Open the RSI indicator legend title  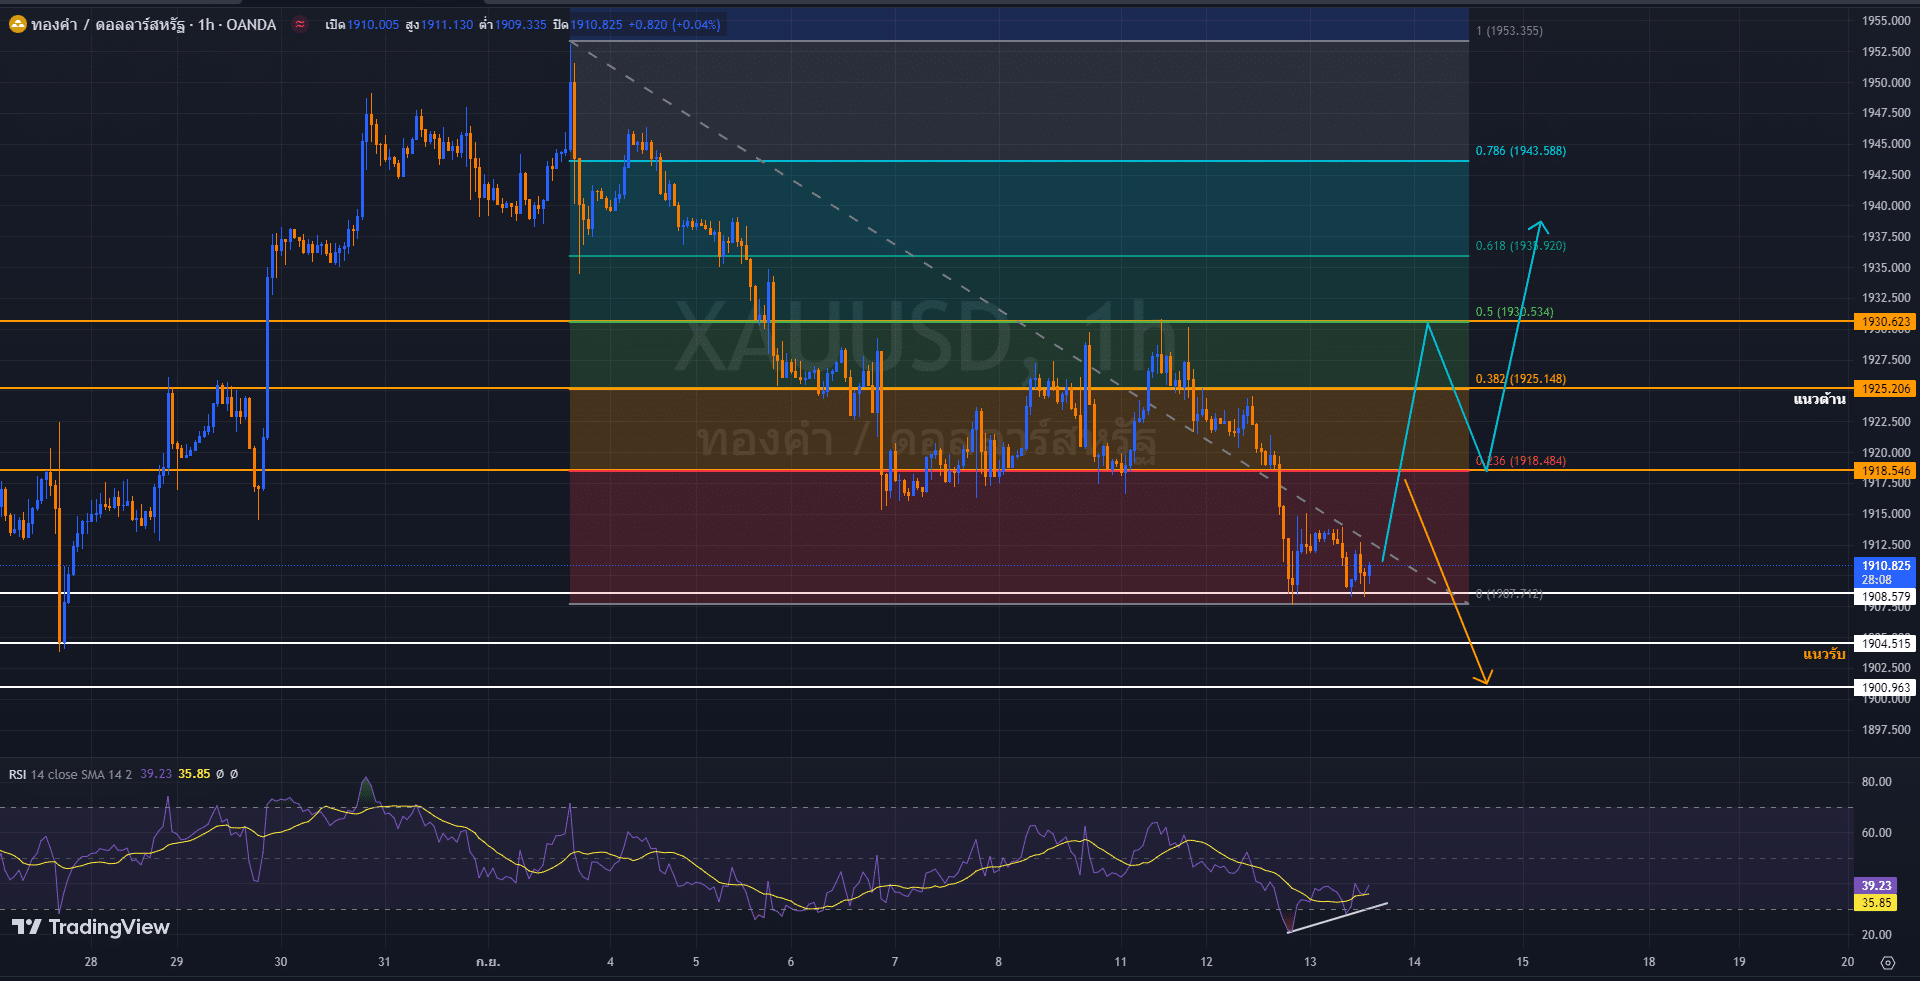(x=70, y=774)
